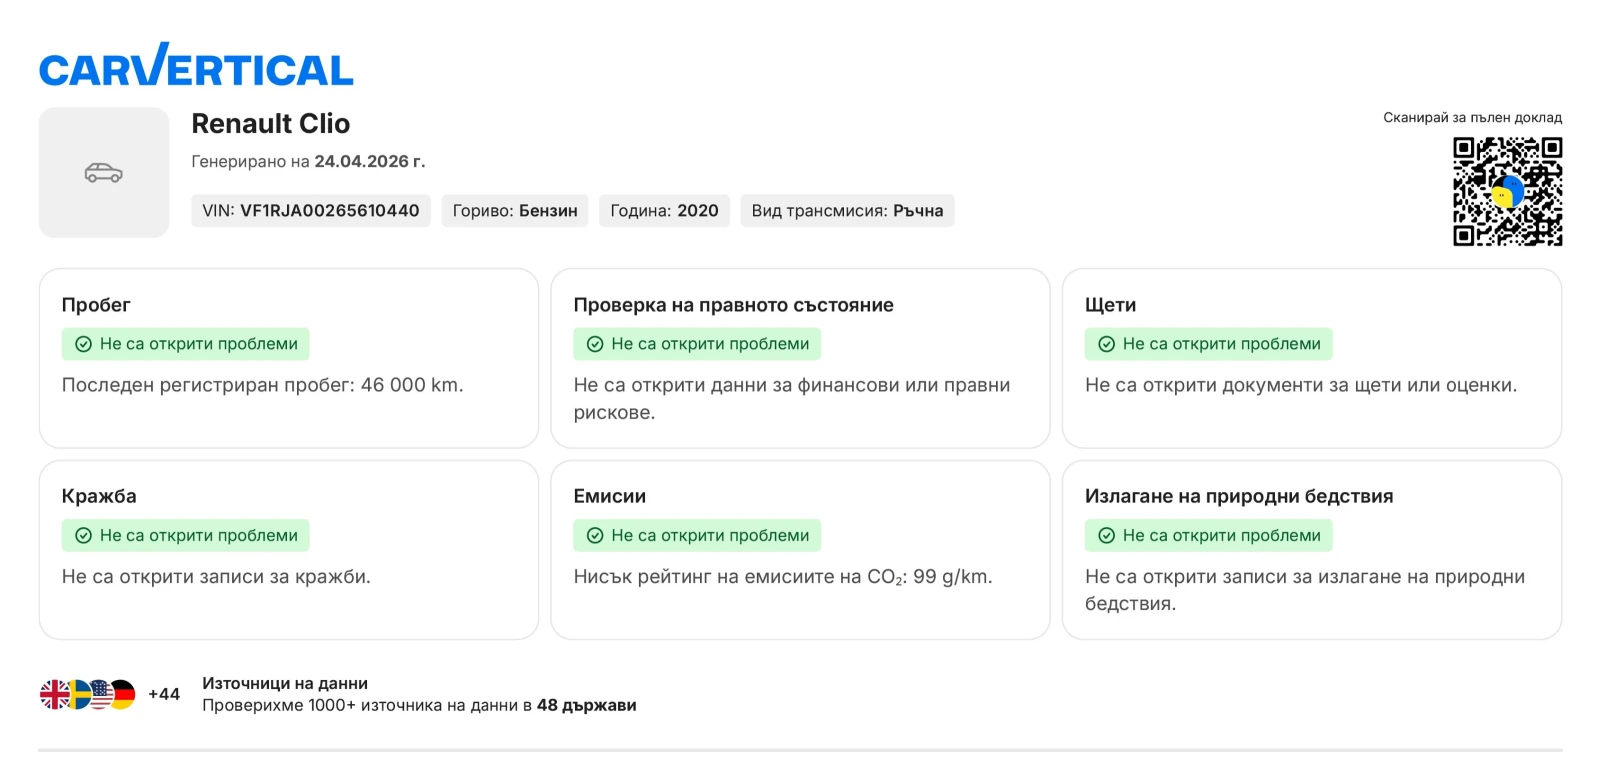Image resolution: width=1600 pixels, height=776 pixels.
Task: Click the Пробег heading
Action: (96, 305)
